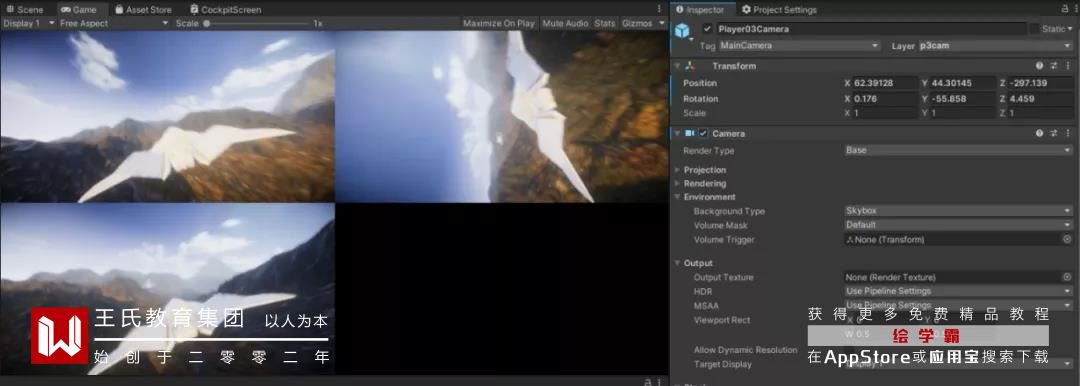The image size is (1080, 386).
Task: Open the Background Type dropdown
Action: pyautogui.click(x=959, y=211)
